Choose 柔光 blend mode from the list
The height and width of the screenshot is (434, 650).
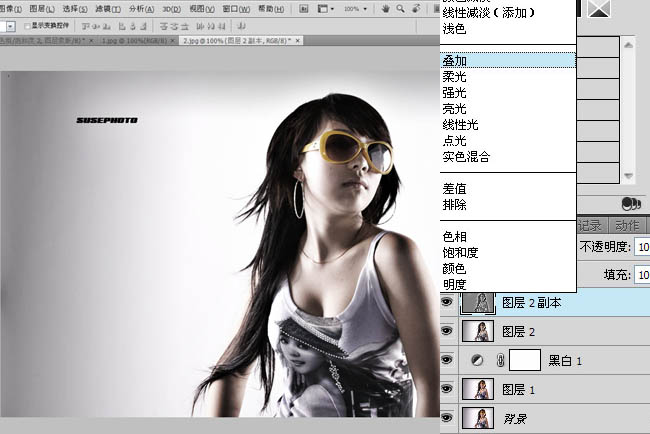click(x=454, y=77)
